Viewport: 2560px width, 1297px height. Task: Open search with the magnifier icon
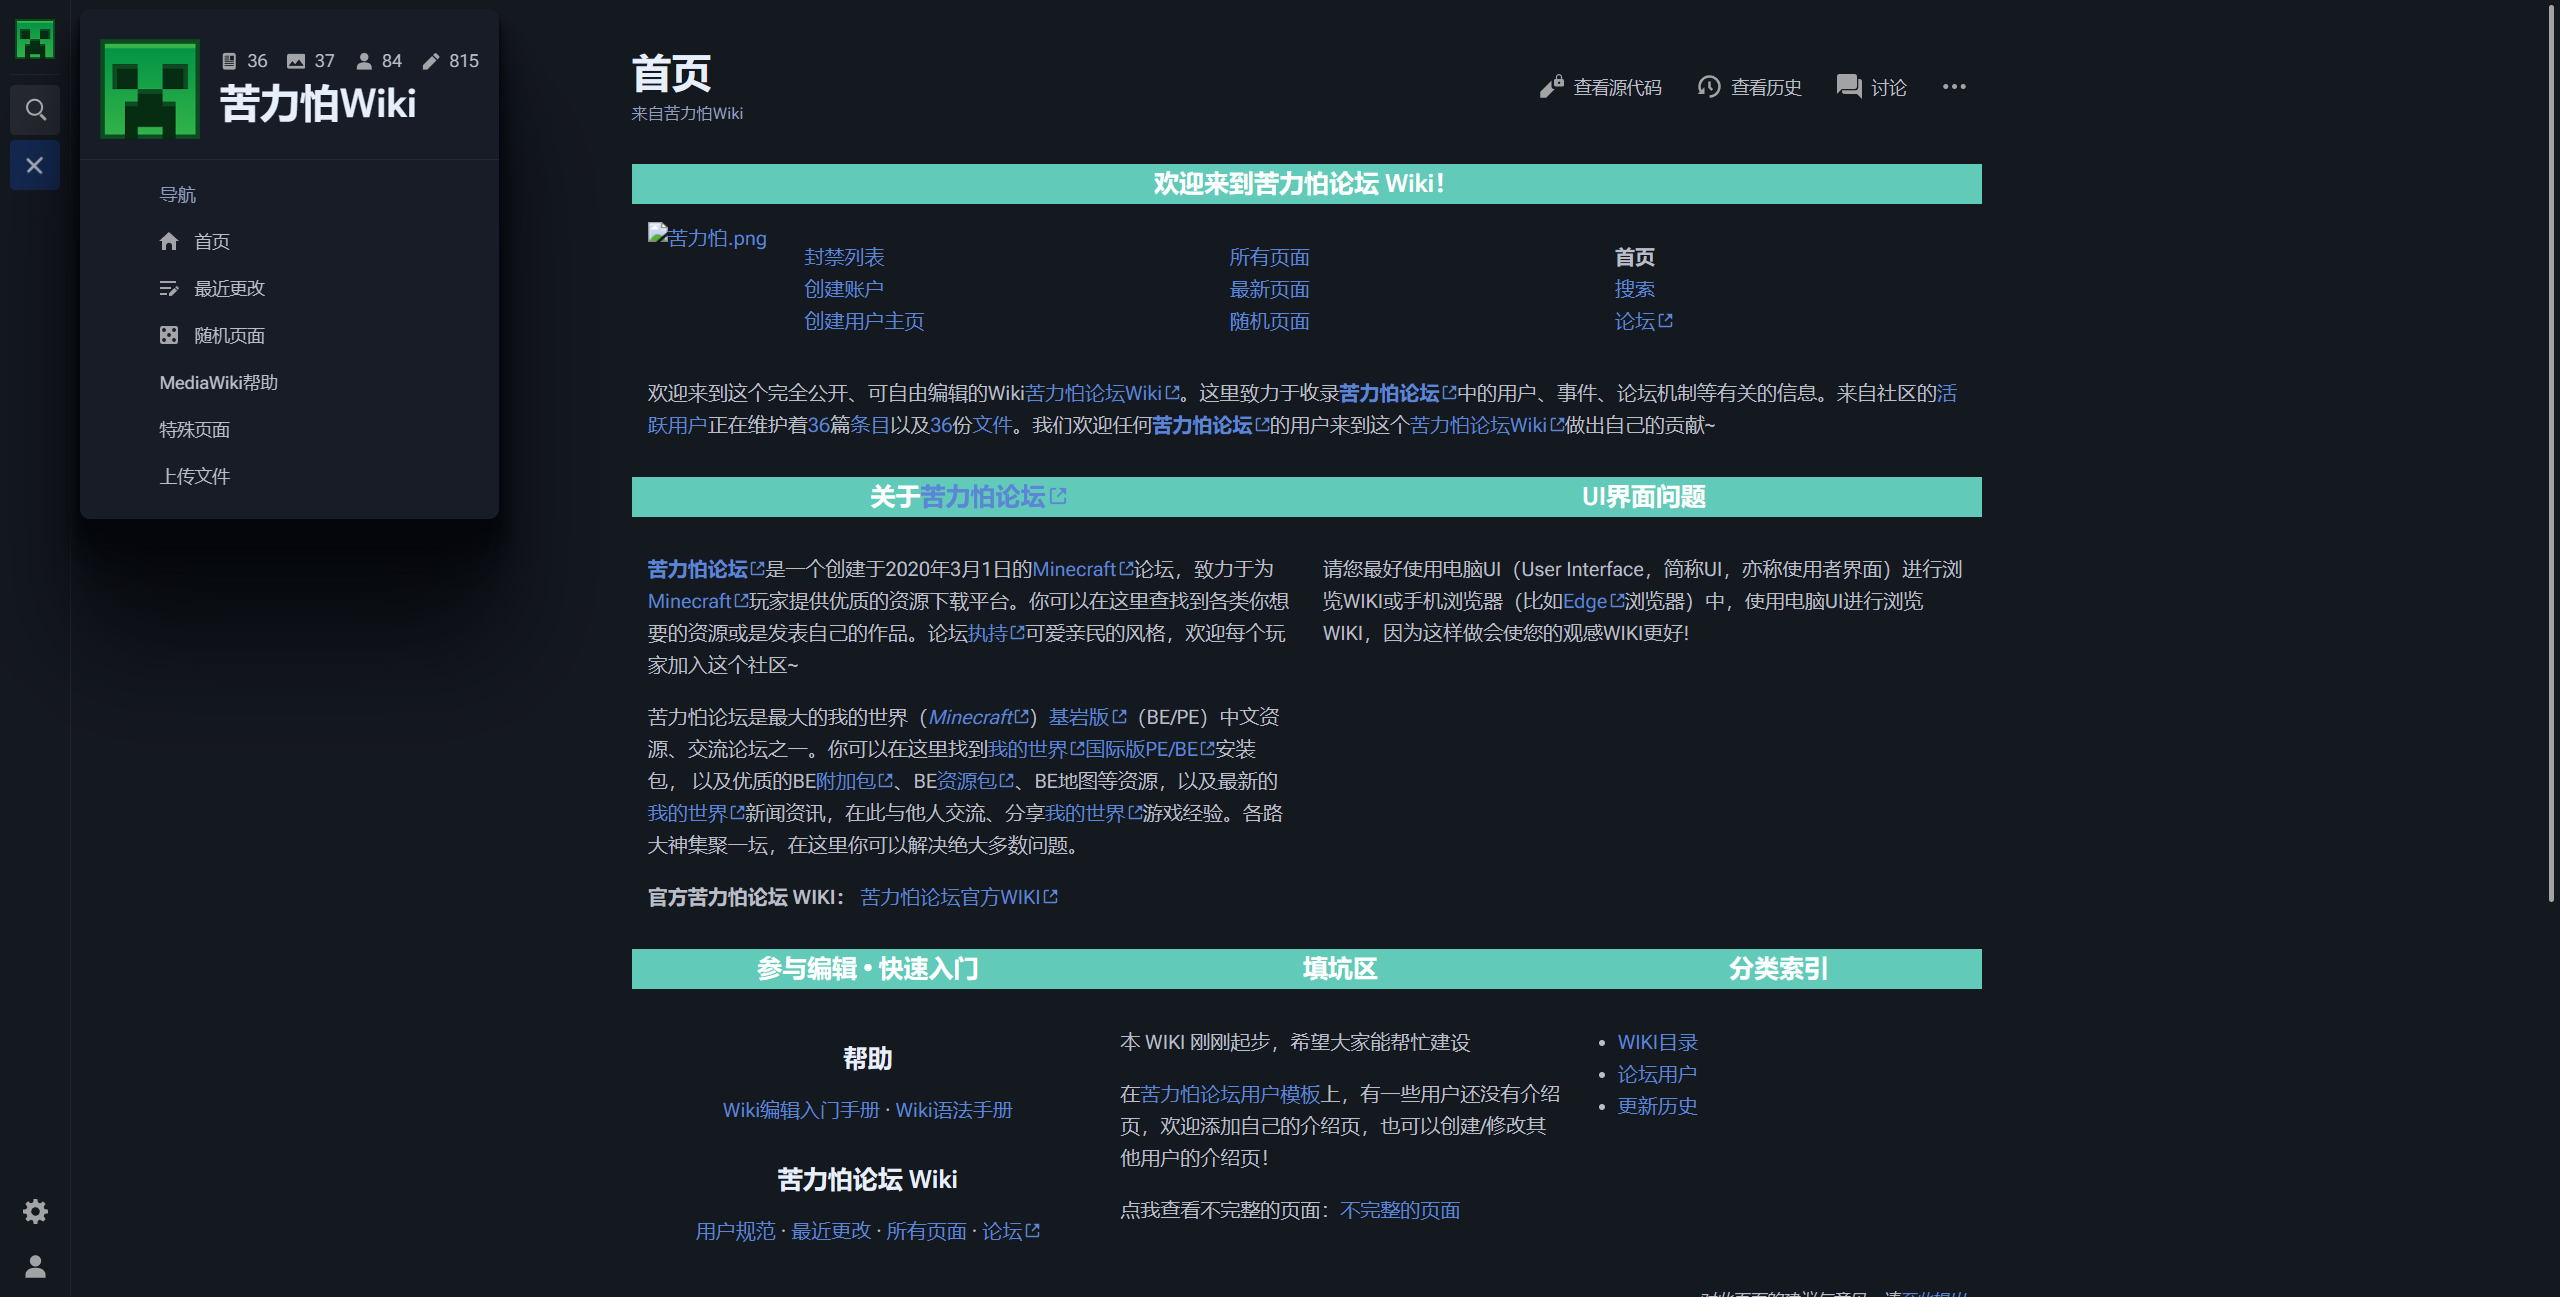click(35, 109)
